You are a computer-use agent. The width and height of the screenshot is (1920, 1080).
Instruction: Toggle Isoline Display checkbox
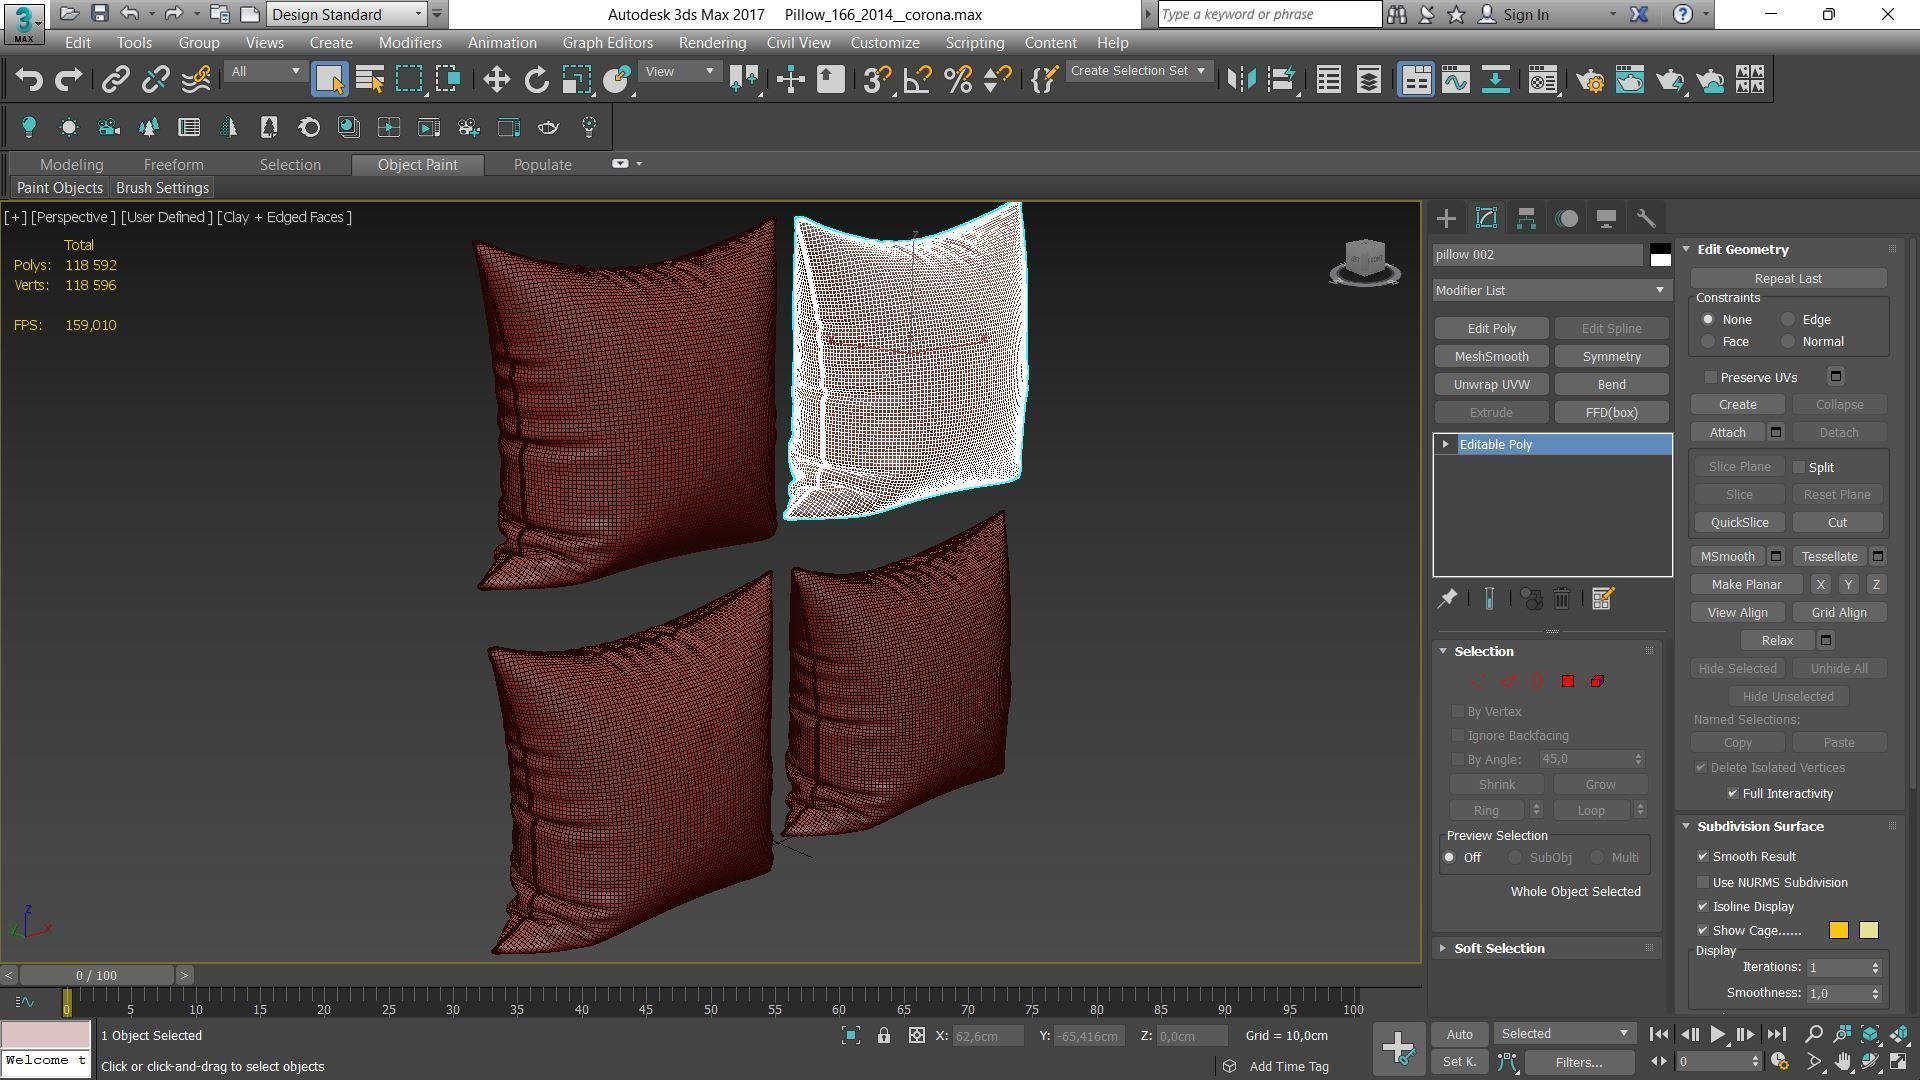(x=1703, y=906)
